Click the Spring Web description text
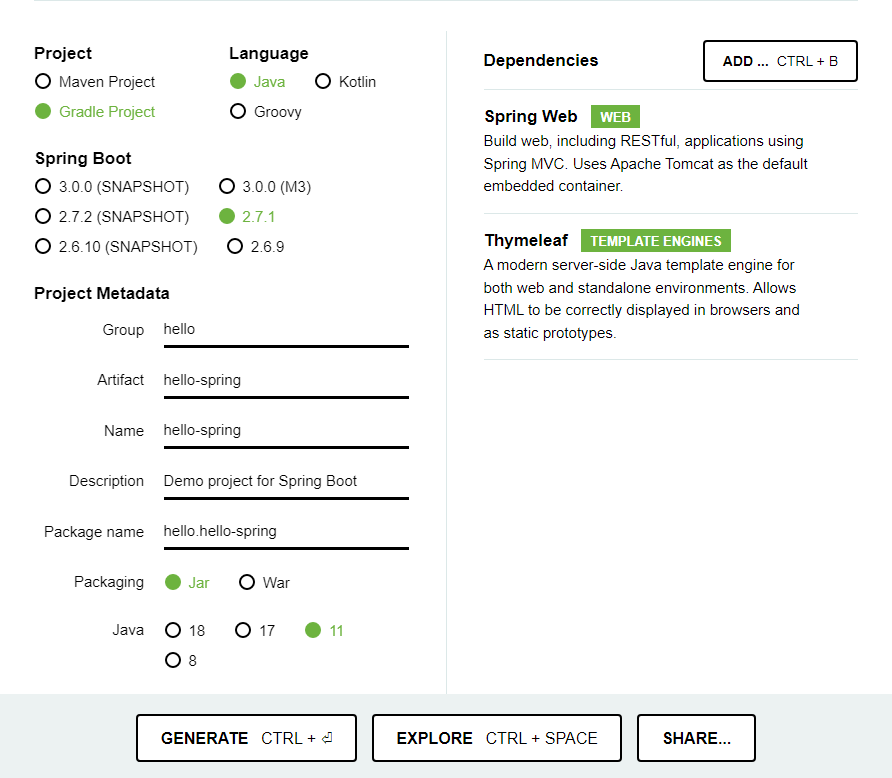Screen dimensions: 892x778 (646, 163)
